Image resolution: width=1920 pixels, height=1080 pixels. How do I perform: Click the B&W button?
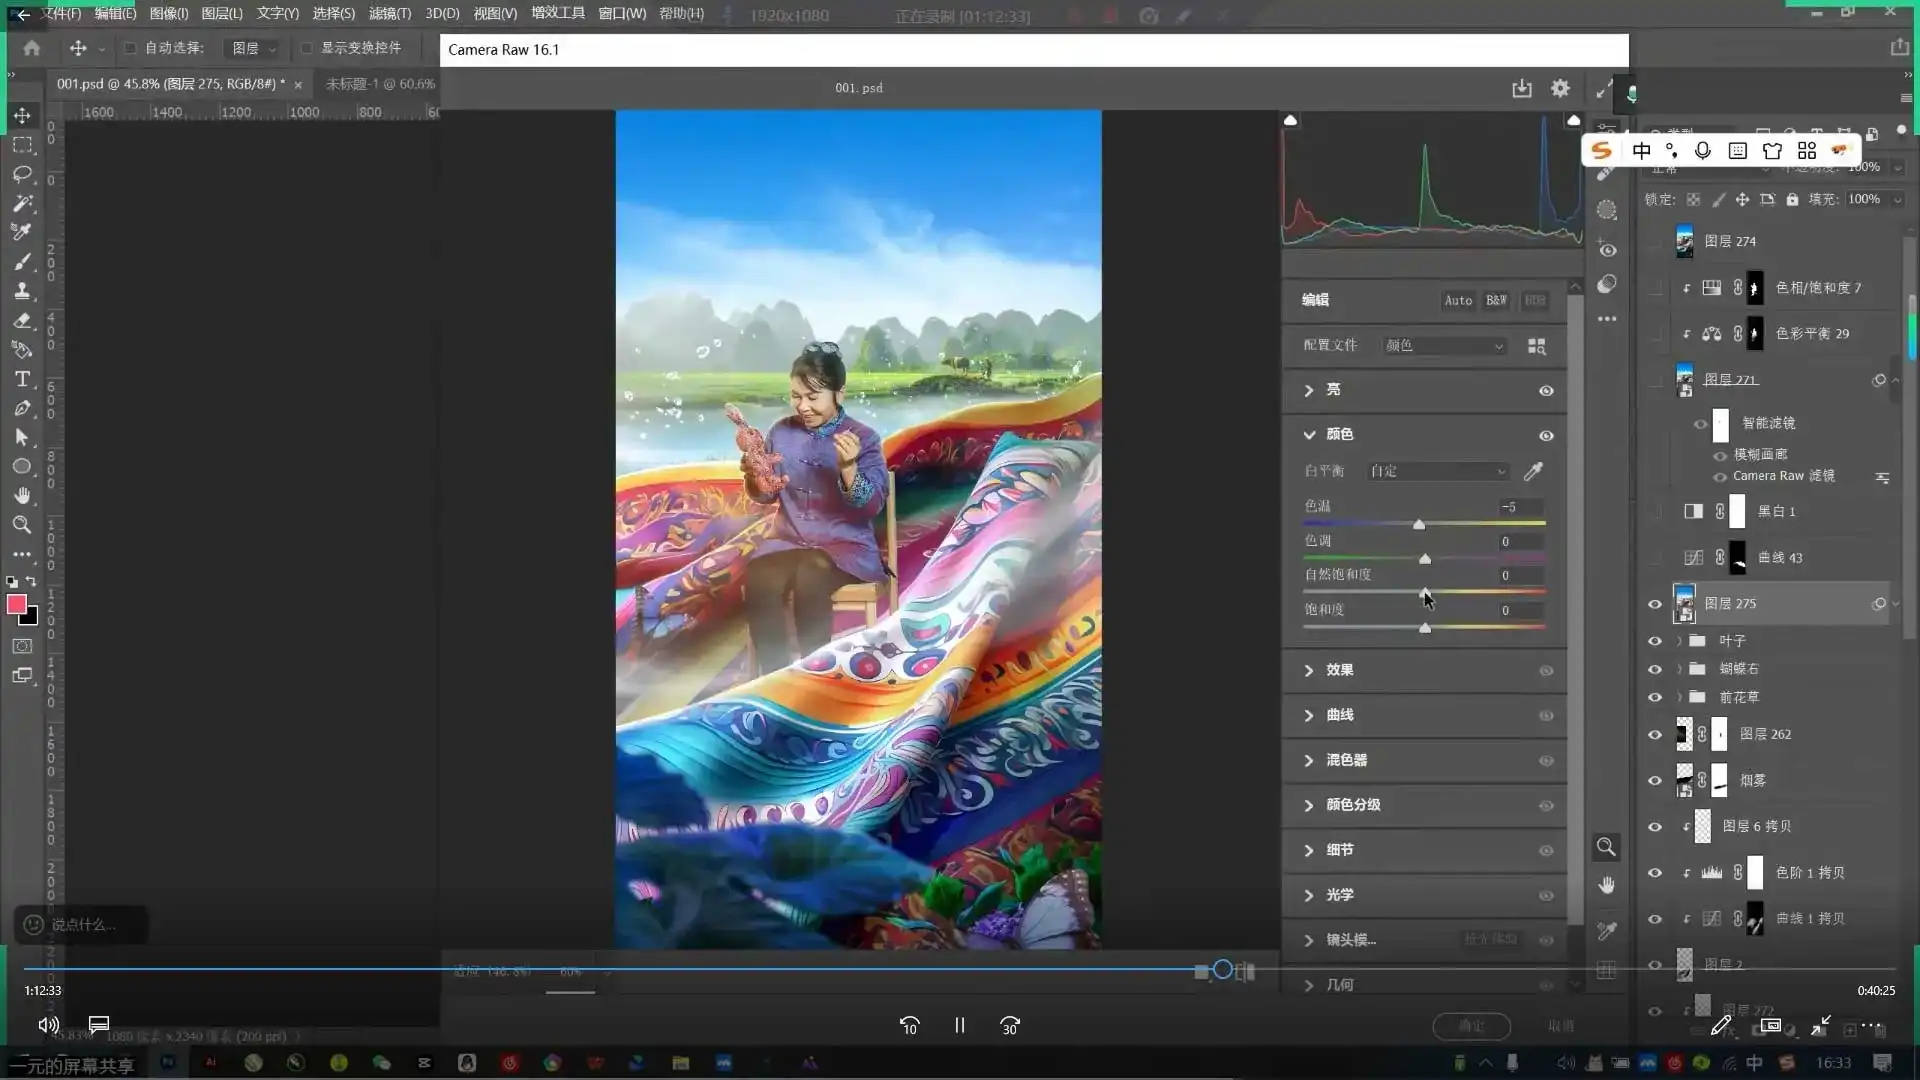(1496, 300)
